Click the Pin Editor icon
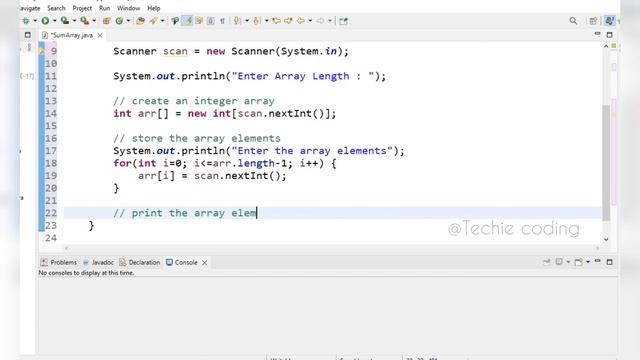This screenshot has height=360, width=640. pyautogui.click(x=343, y=21)
